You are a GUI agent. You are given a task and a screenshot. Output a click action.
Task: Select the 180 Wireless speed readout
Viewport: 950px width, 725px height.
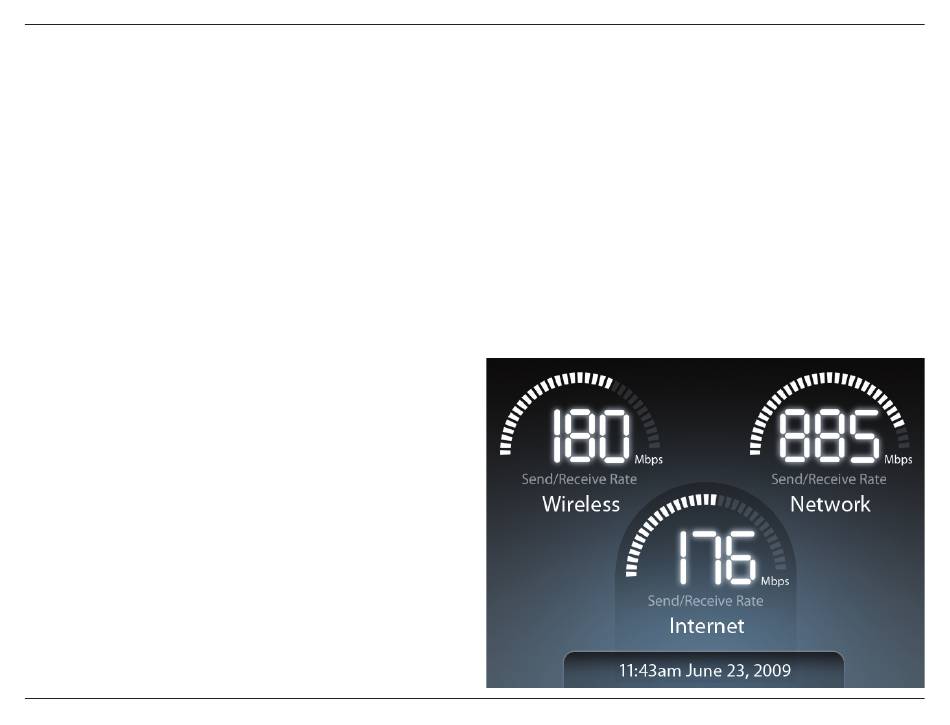click(x=591, y=435)
